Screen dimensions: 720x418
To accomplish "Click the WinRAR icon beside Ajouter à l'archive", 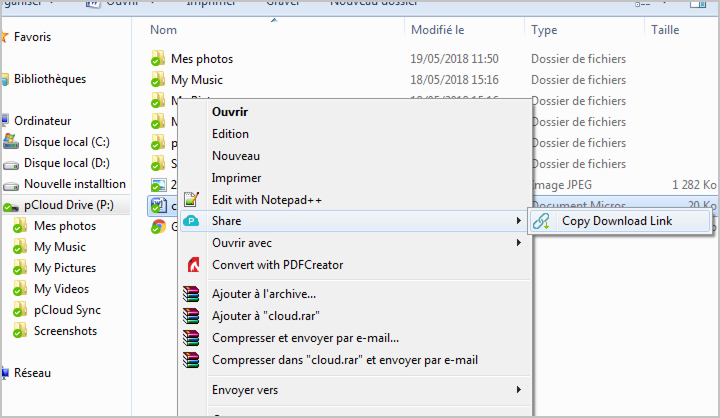I will (x=194, y=294).
